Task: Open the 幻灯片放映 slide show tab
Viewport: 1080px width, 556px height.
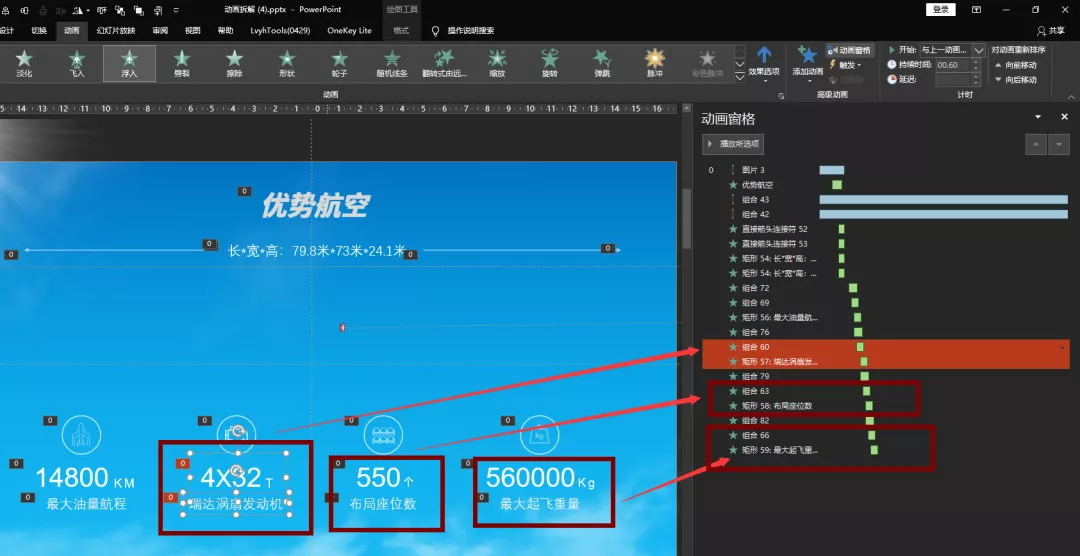Action: pyautogui.click(x=116, y=30)
